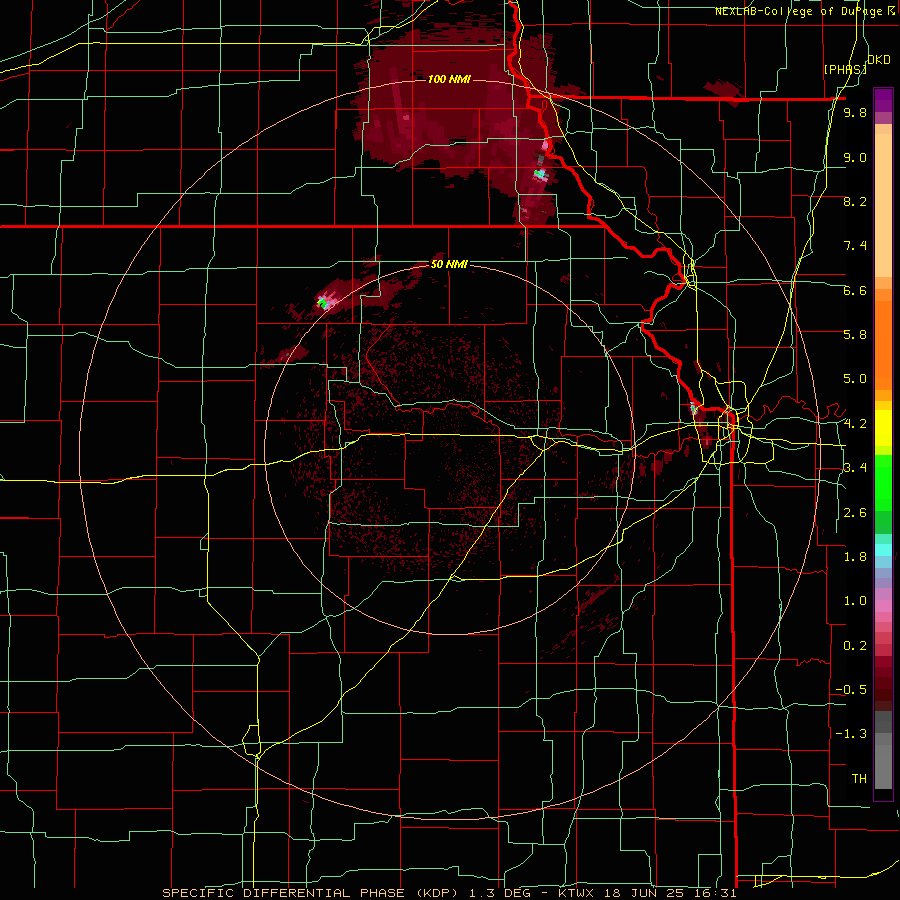The height and width of the screenshot is (900, 900).
Task: Click the 9.8 legend value
Action: (x=855, y=112)
